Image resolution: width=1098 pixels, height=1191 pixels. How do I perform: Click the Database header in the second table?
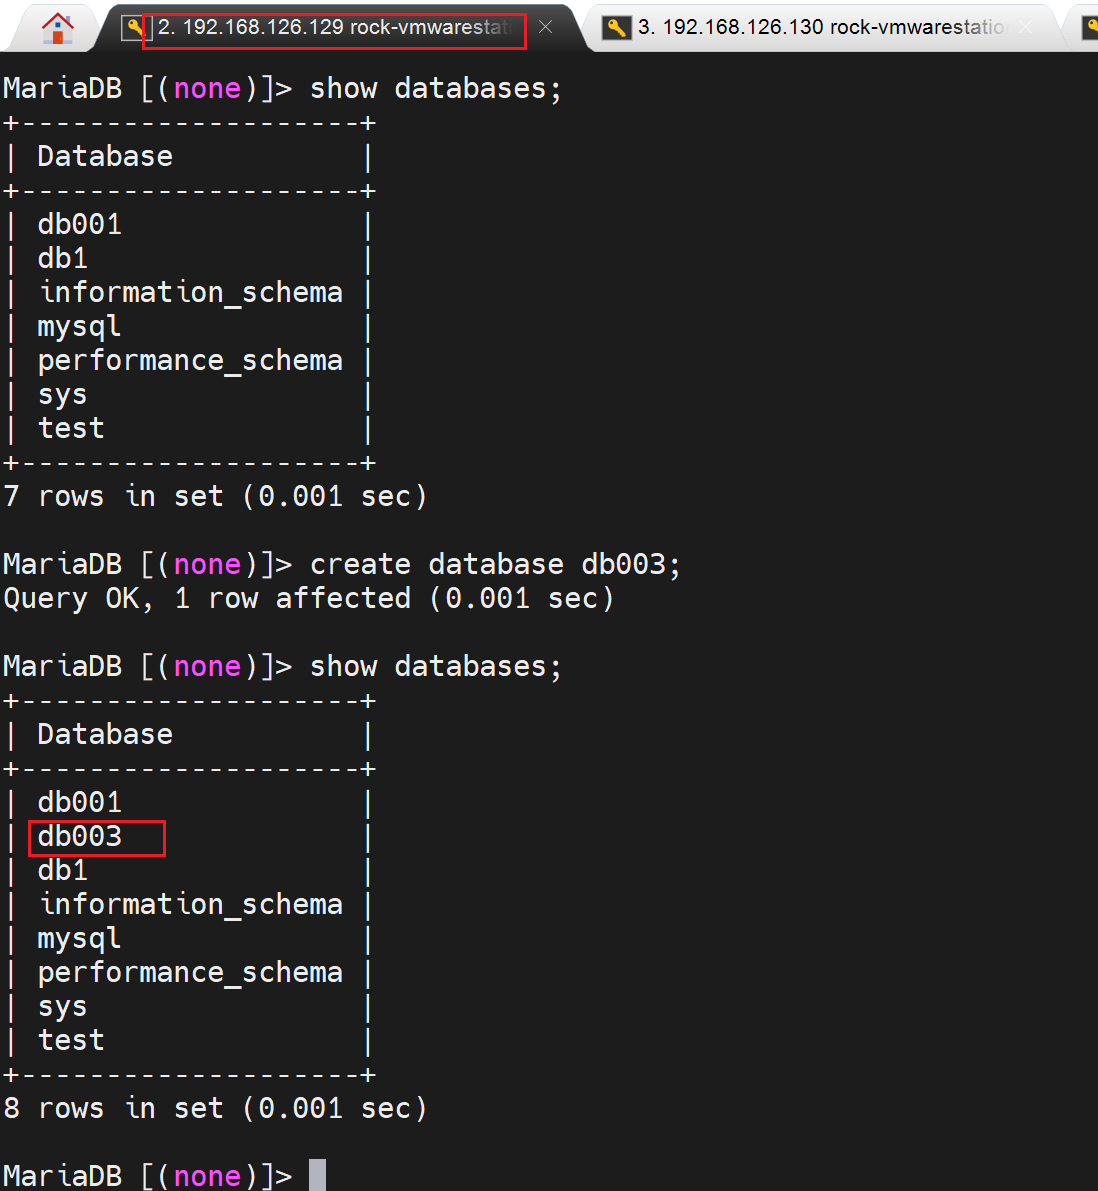click(105, 734)
